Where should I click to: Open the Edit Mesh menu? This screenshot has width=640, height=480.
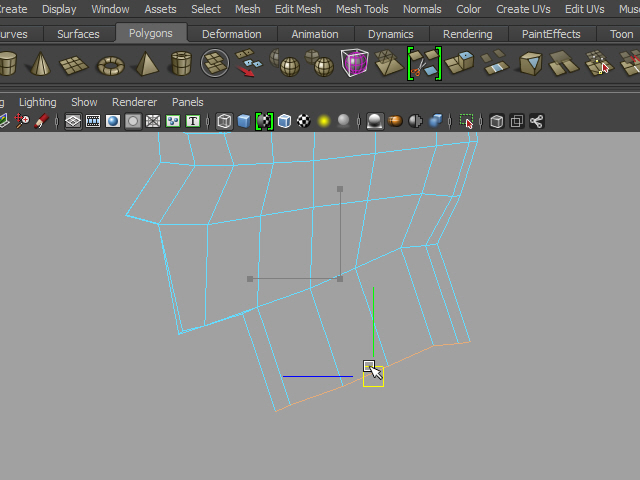(298, 9)
